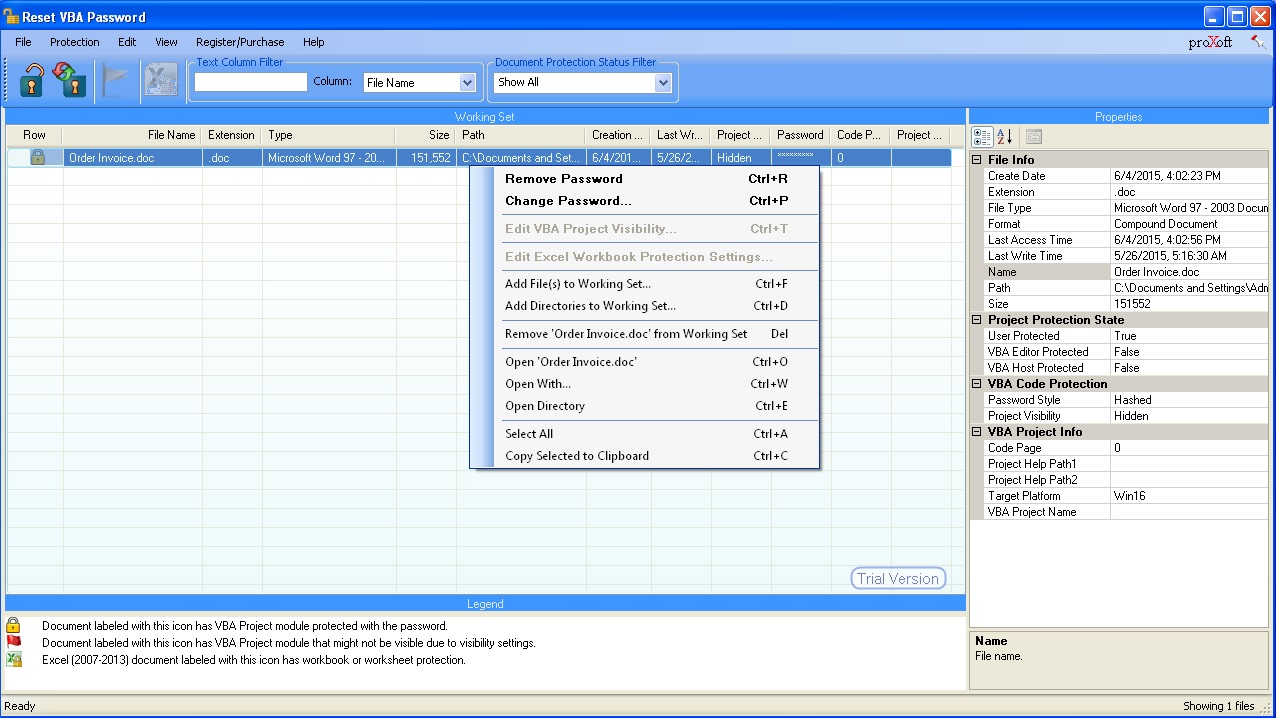Choose Change Password... in context menu
This screenshot has width=1276, height=718.
click(646, 201)
